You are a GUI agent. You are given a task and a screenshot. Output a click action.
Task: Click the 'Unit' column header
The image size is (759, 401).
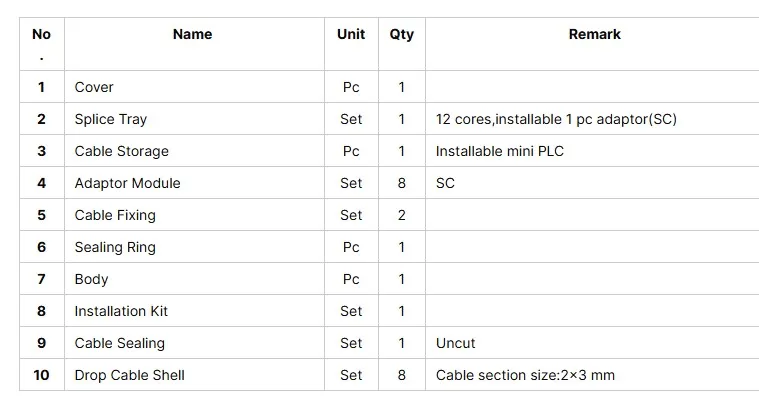351,34
